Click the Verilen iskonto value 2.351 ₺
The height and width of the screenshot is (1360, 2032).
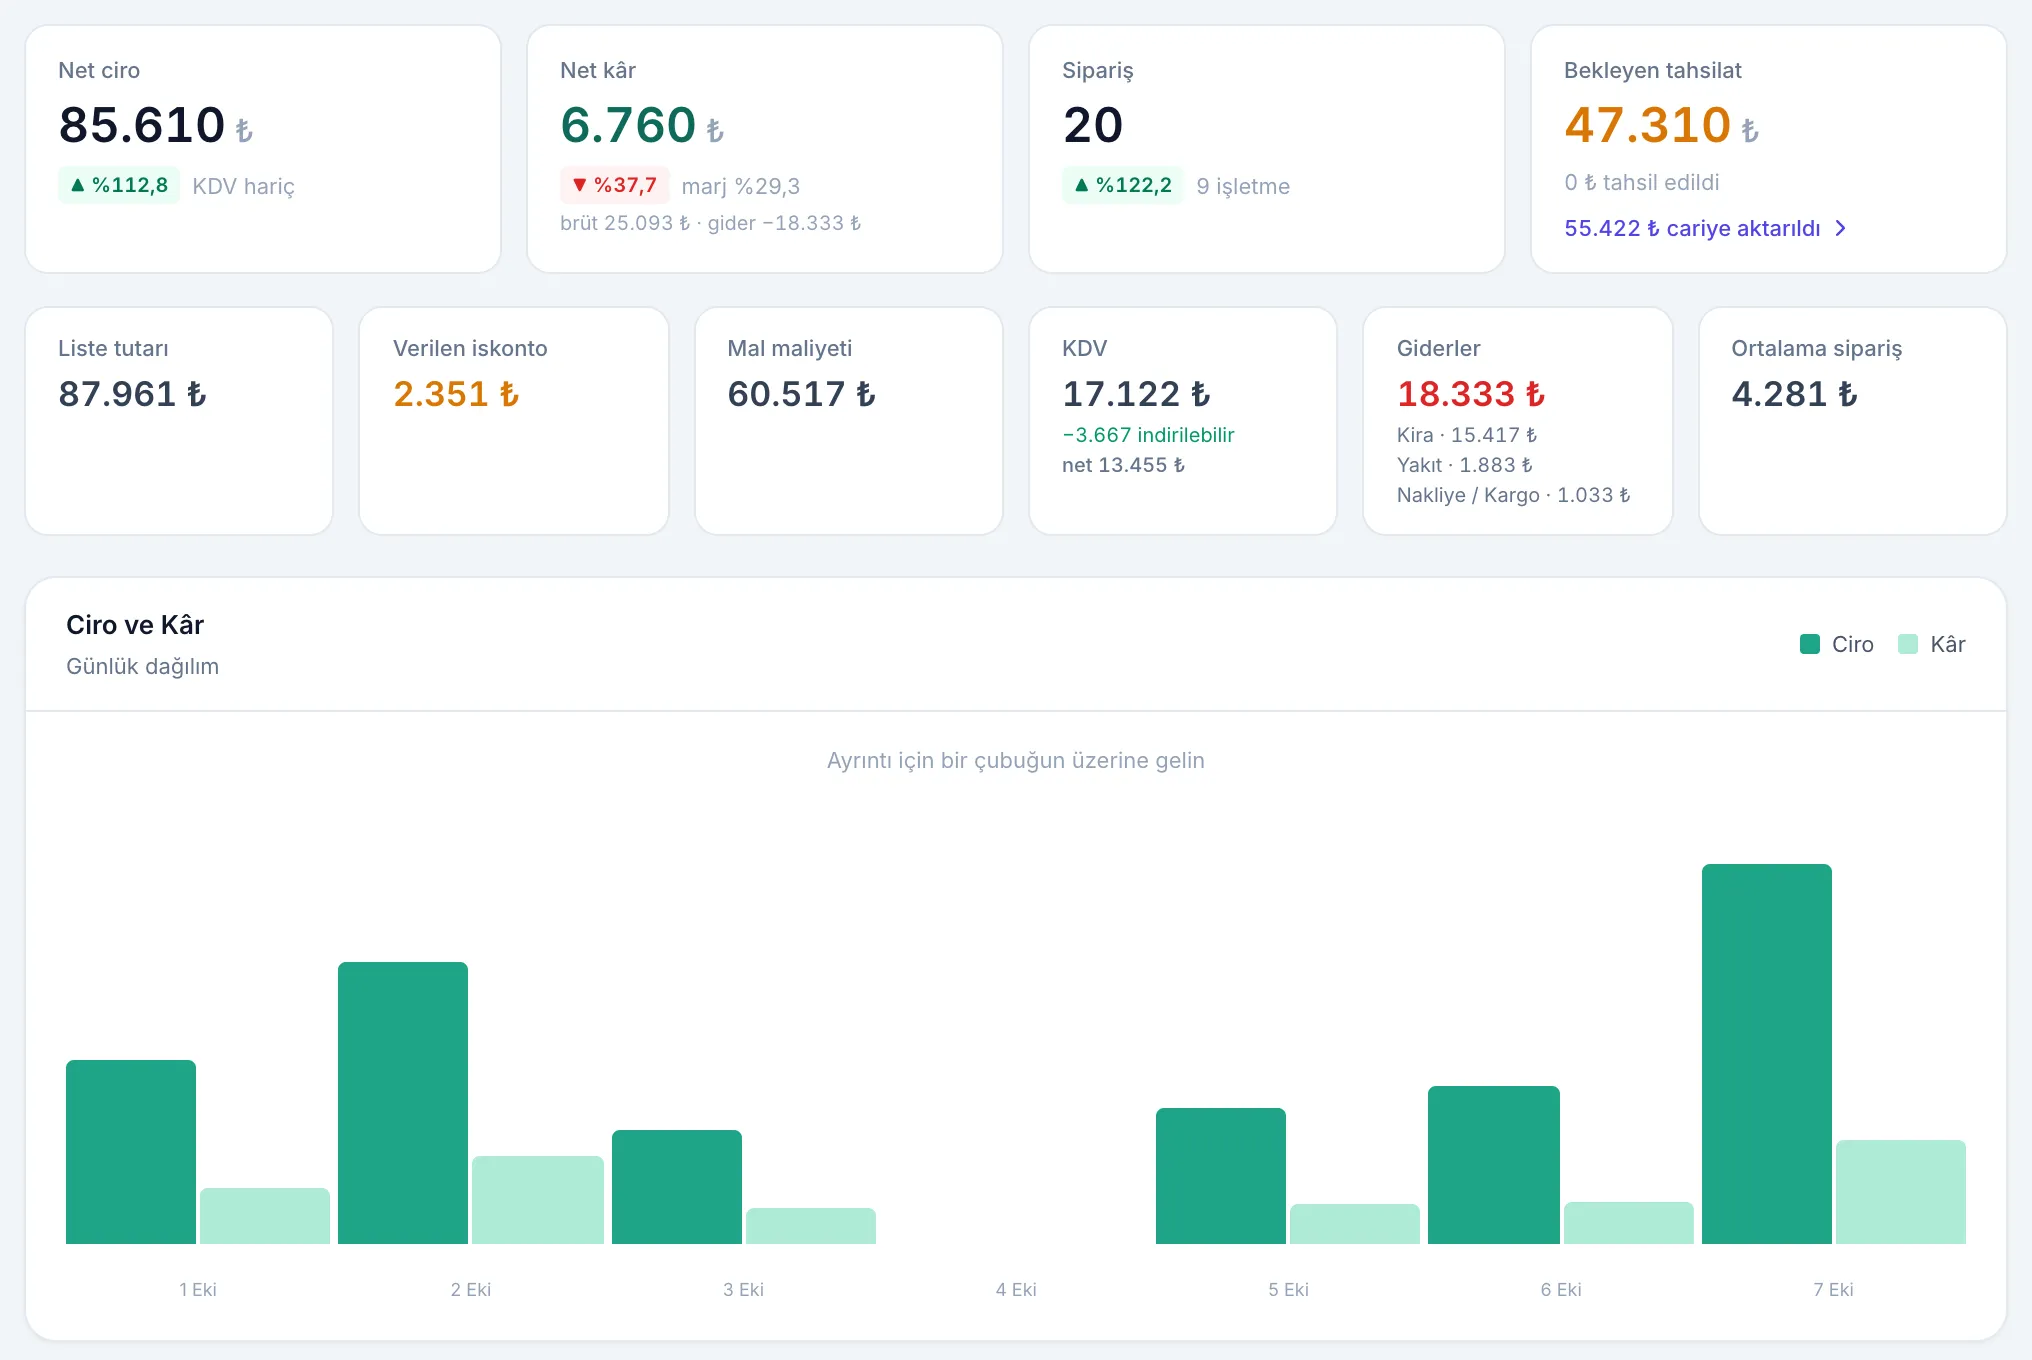point(457,394)
